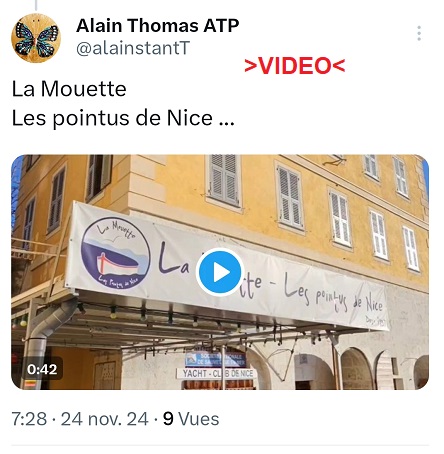Click the red >VIDEO< label
This screenshot has width=444, height=454.
pyautogui.click(x=295, y=66)
